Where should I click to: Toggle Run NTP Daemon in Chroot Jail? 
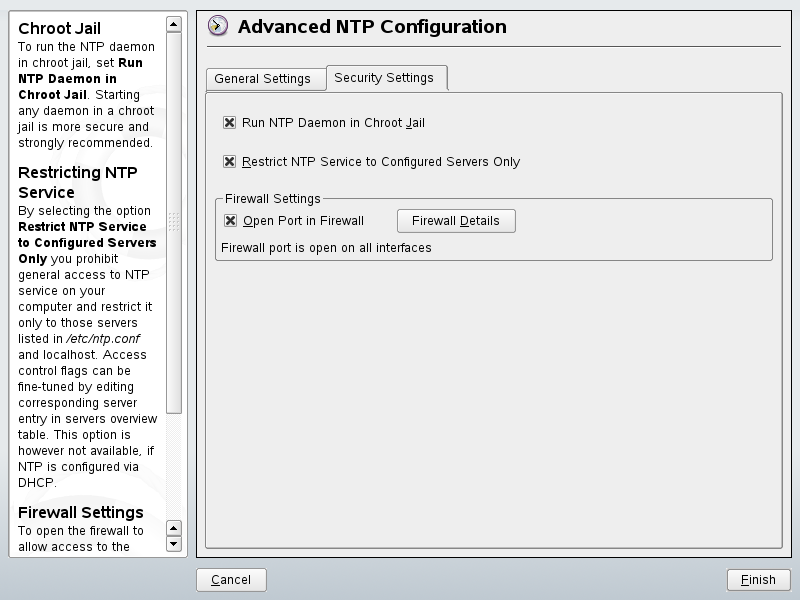click(230, 123)
